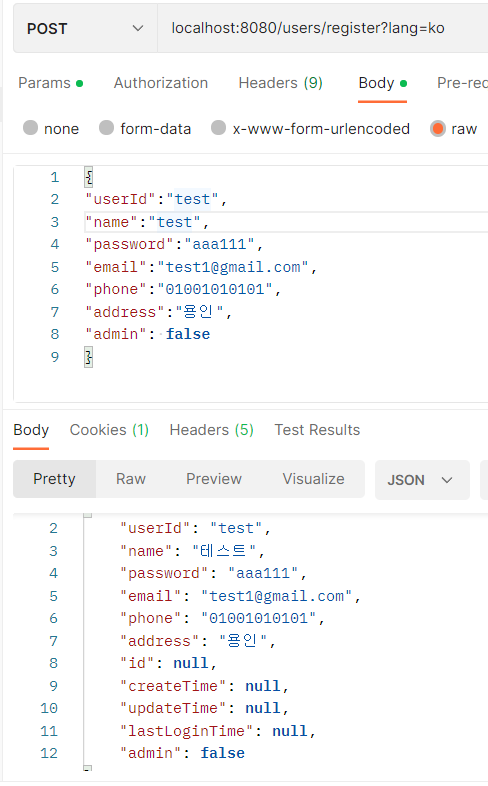Click response line "admin": false
The image size is (488, 786).
(182, 753)
